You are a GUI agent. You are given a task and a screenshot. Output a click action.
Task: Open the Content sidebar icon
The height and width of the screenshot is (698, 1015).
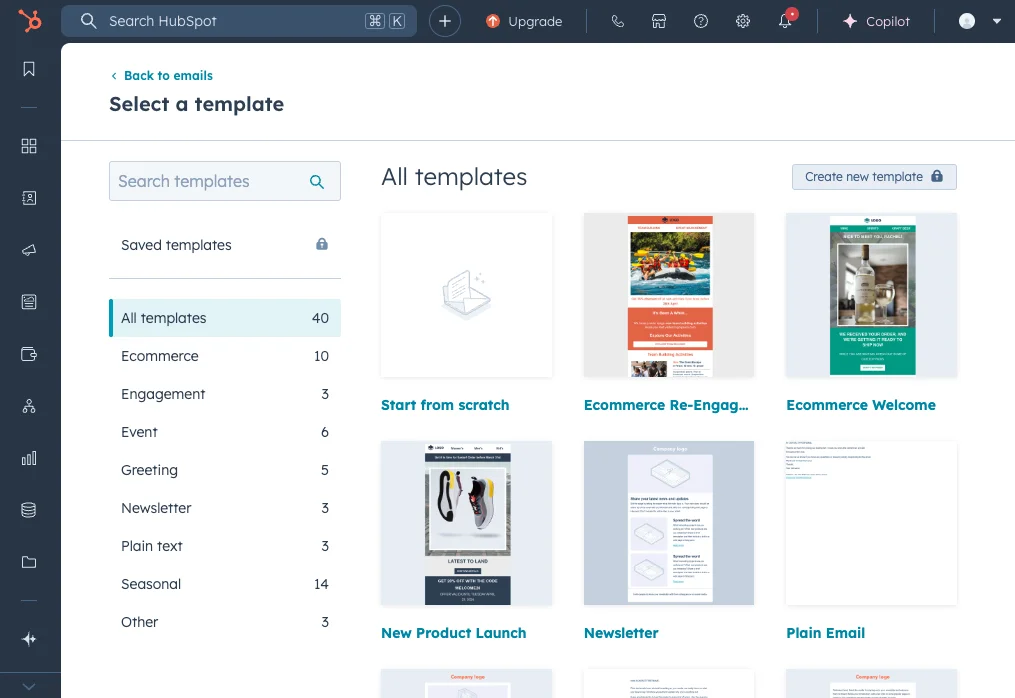coord(29,302)
